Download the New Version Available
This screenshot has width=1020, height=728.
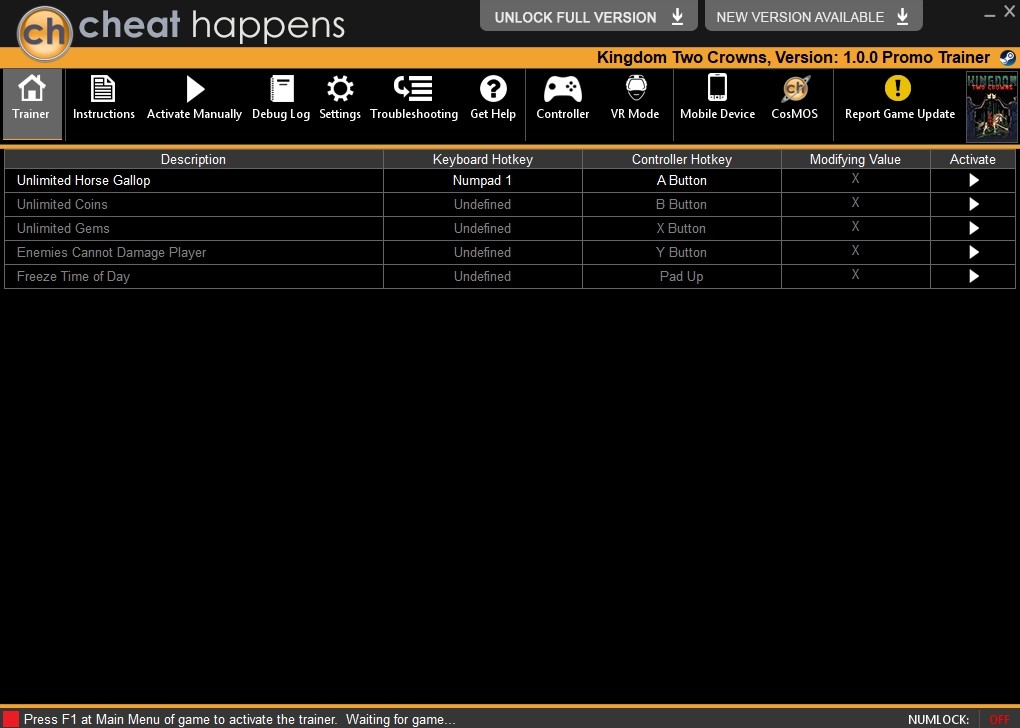[x=814, y=16]
